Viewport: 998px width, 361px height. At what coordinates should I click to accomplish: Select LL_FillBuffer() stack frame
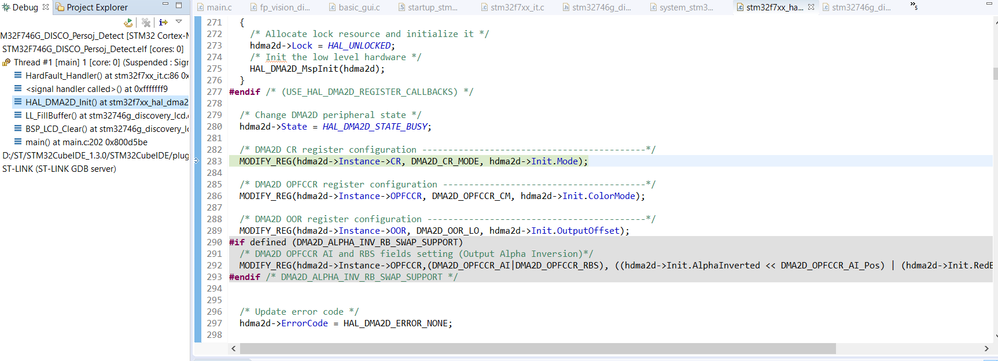pos(101,115)
